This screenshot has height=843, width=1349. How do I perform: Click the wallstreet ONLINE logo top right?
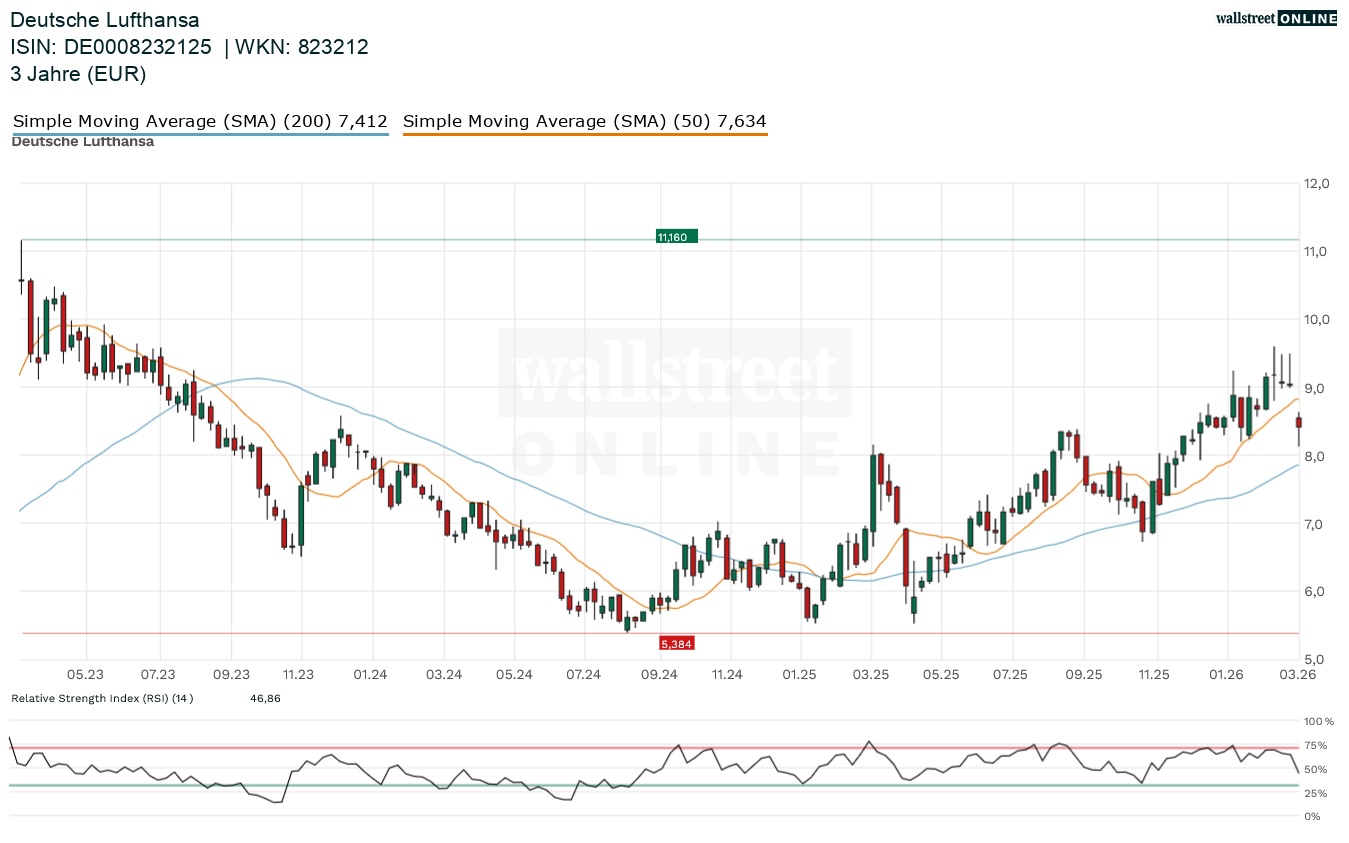point(1275,18)
